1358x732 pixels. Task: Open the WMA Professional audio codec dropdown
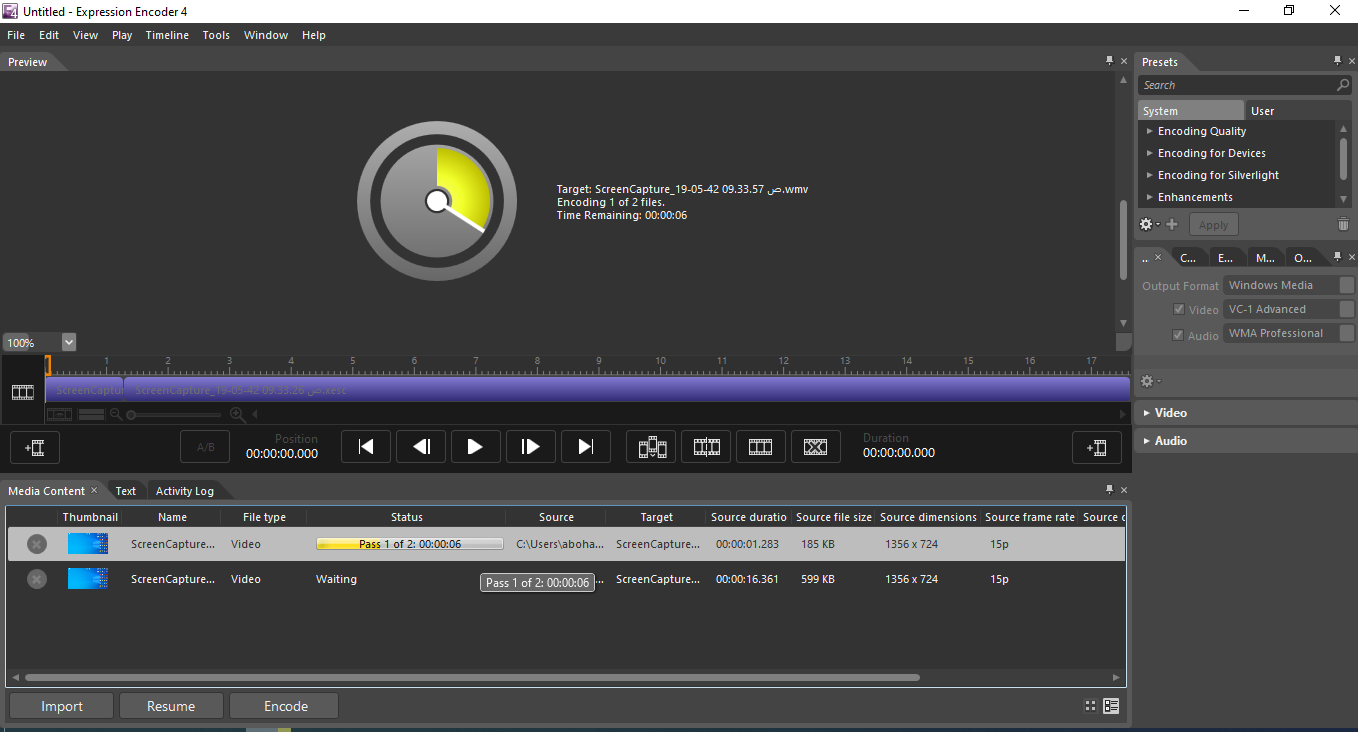(x=1289, y=333)
